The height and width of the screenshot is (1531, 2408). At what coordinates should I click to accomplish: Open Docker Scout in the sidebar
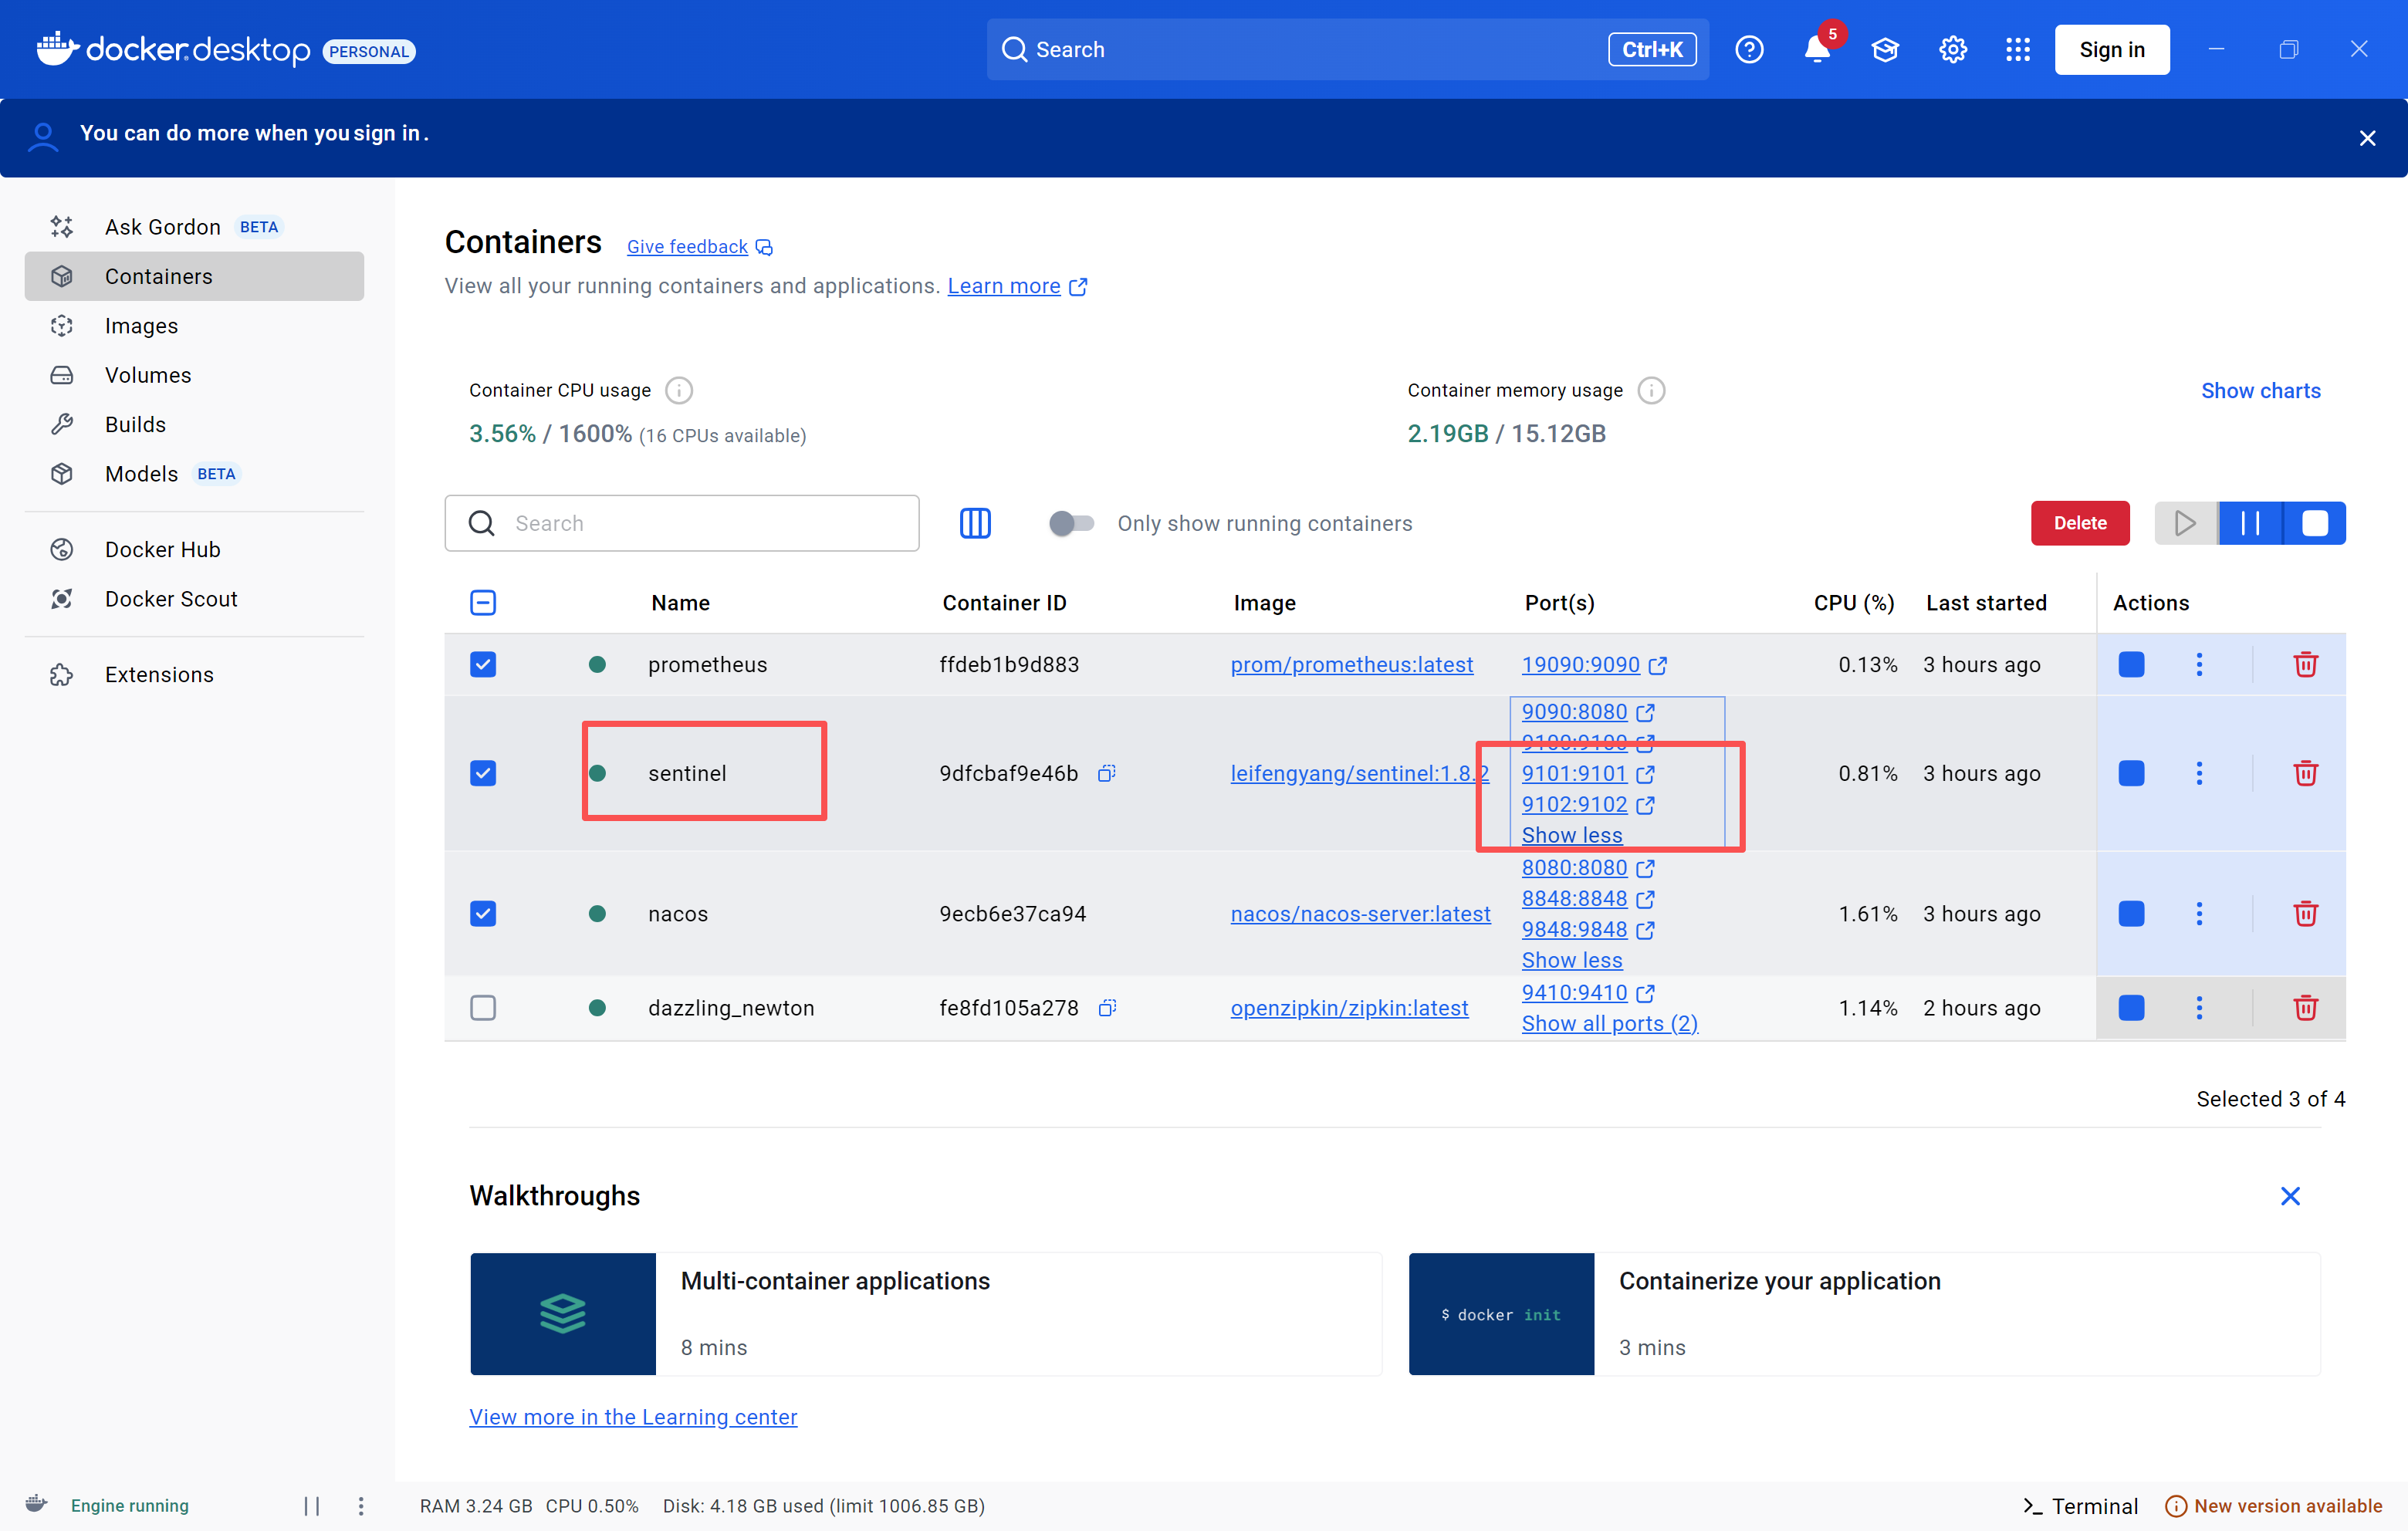[194, 599]
